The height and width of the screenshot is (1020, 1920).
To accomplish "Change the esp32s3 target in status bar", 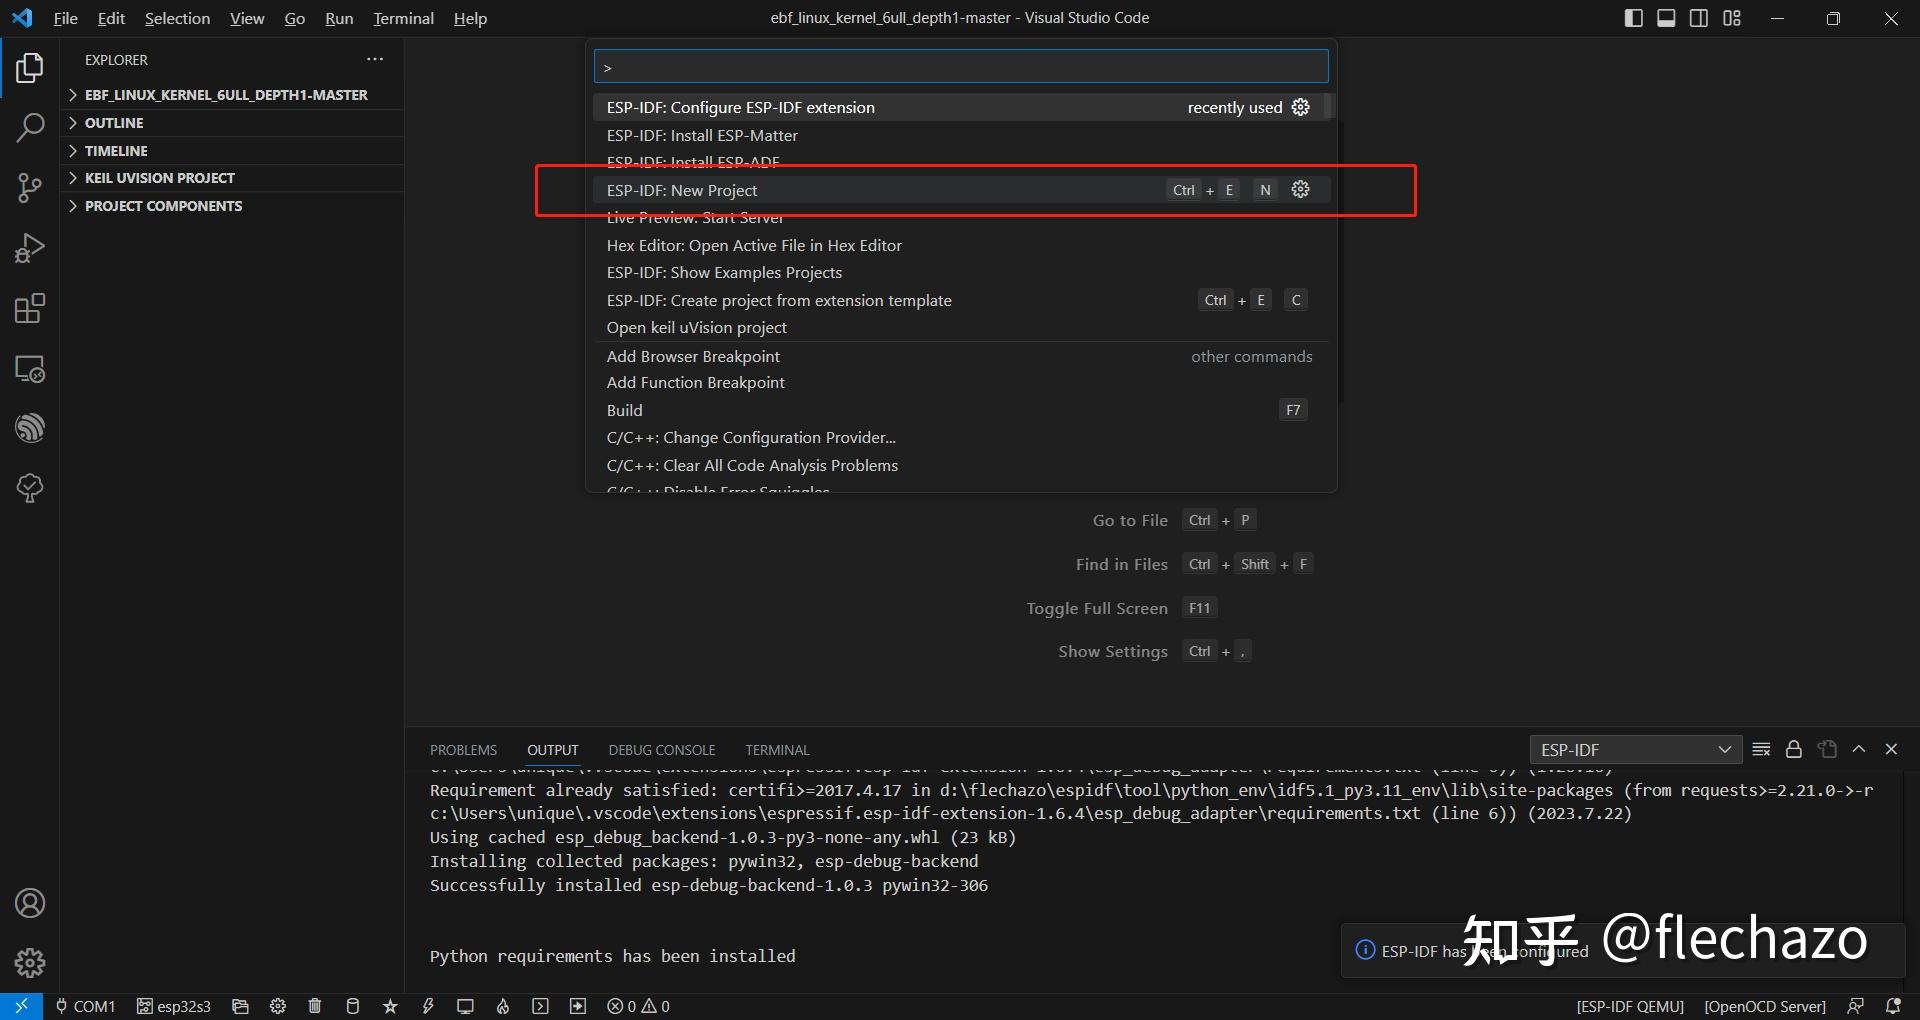I will click(174, 1006).
